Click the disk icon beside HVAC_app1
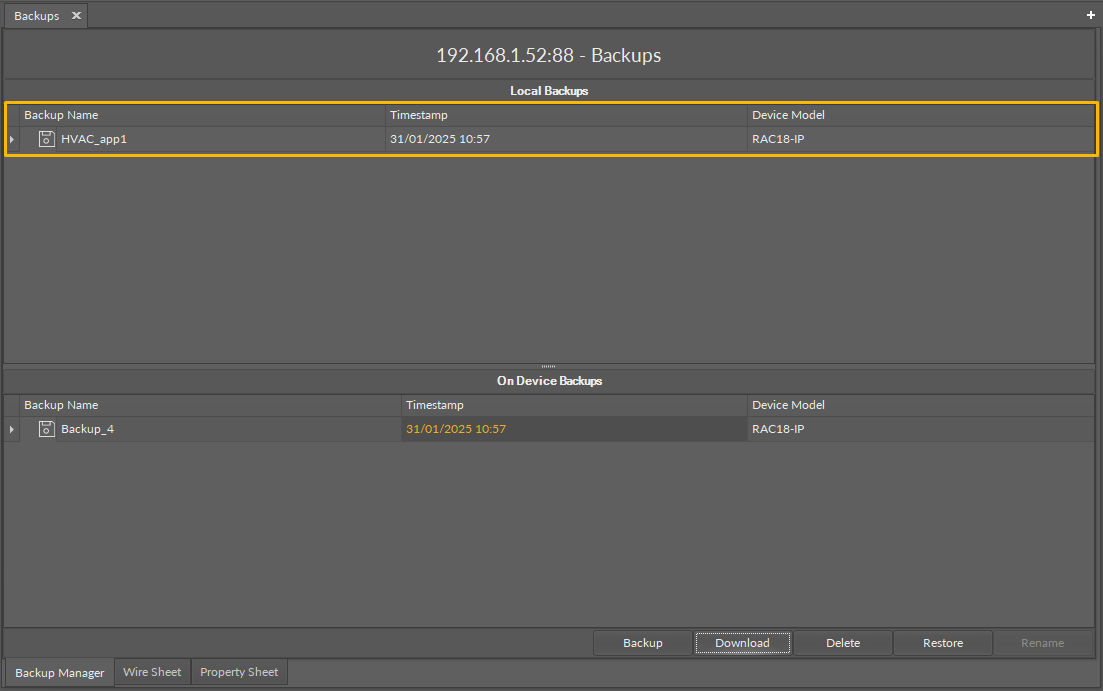This screenshot has height=691, width=1103. (46, 139)
